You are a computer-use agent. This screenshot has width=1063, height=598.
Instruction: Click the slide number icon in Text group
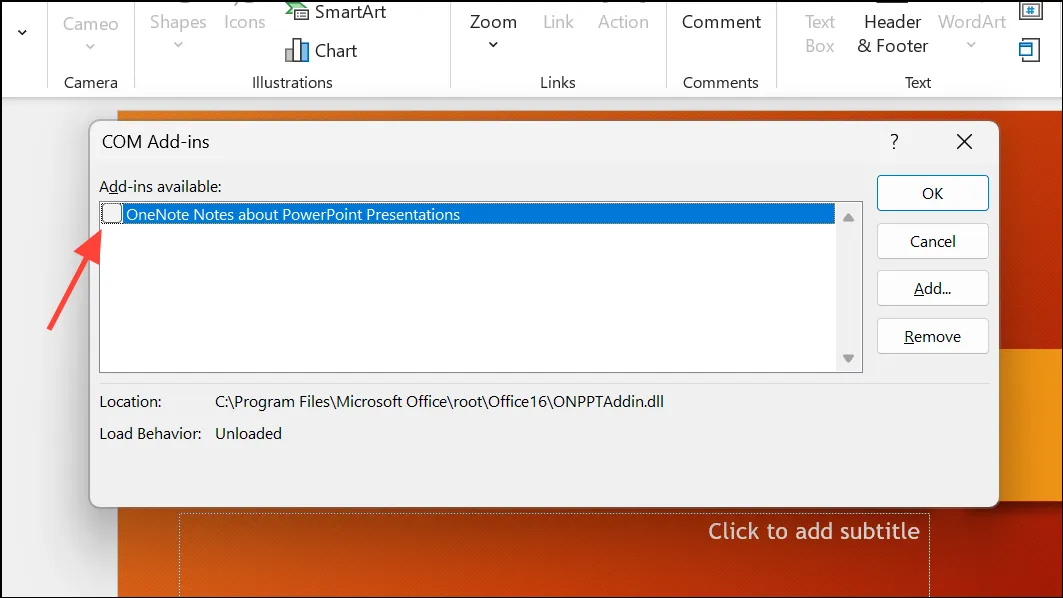click(1030, 11)
